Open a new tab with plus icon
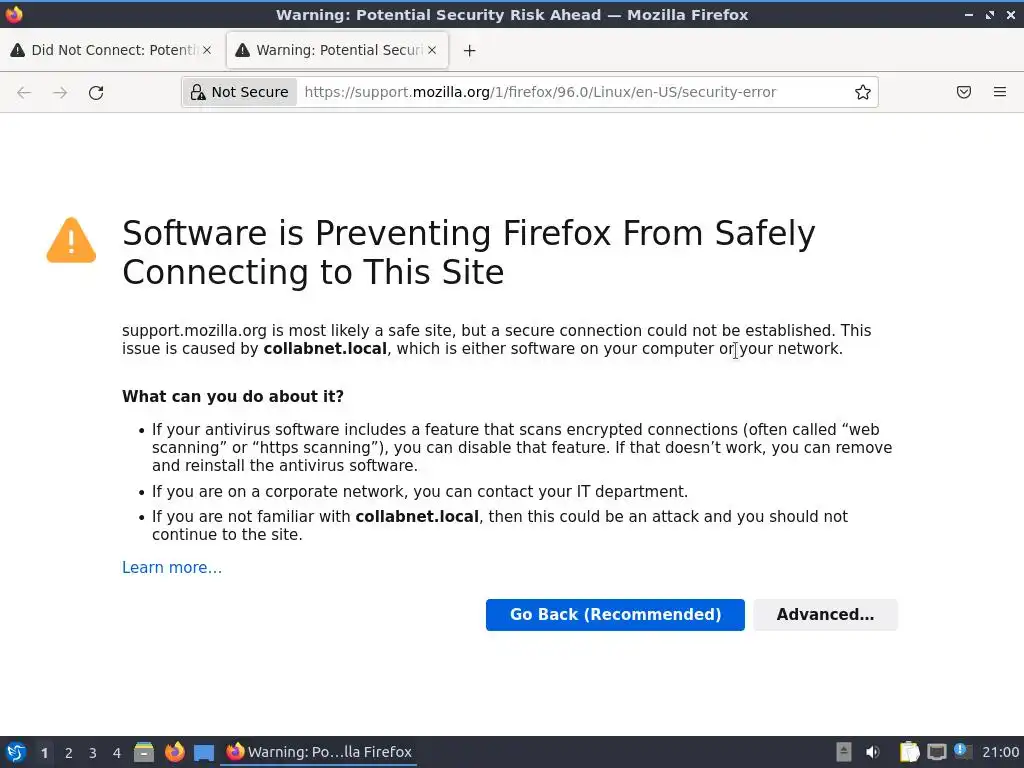This screenshot has width=1024, height=768. 470,50
